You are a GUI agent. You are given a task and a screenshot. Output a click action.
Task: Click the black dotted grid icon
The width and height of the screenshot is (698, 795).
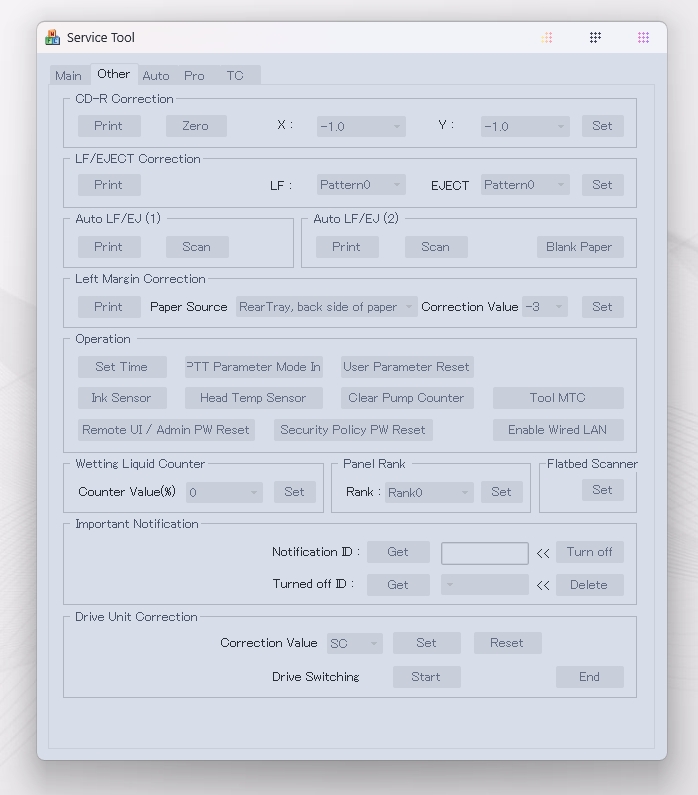[595, 38]
